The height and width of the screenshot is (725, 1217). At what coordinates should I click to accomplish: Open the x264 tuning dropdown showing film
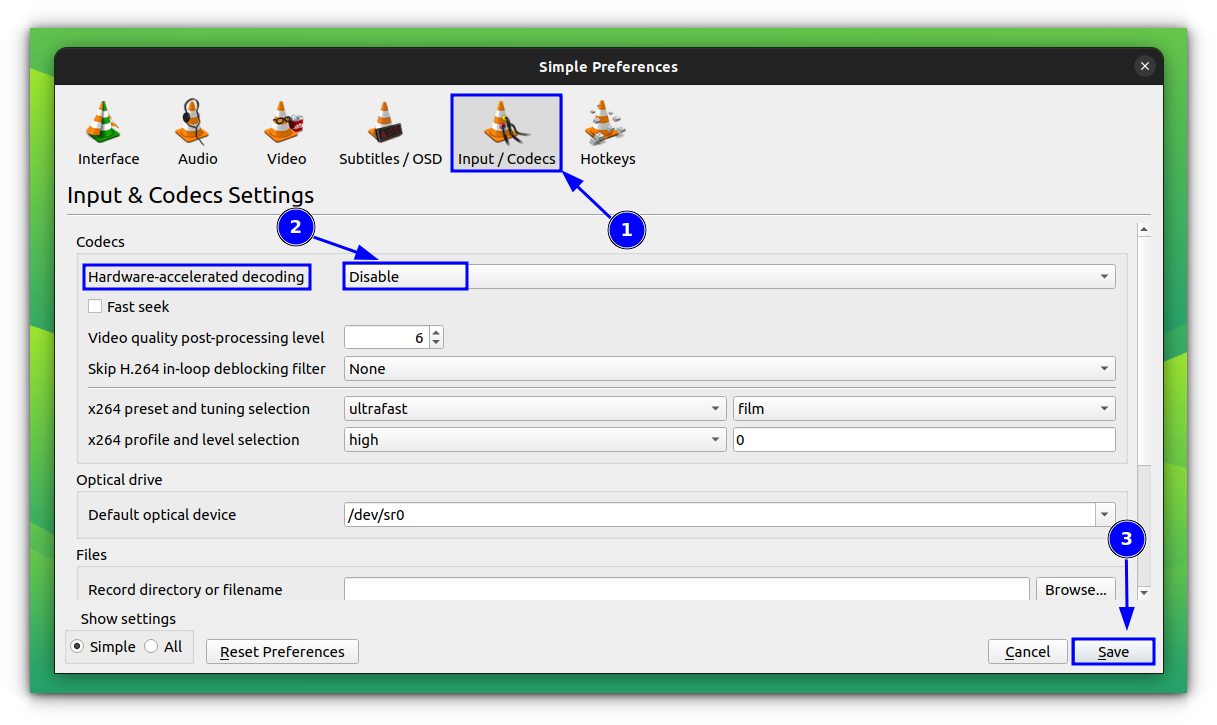(x=1104, y=408)
